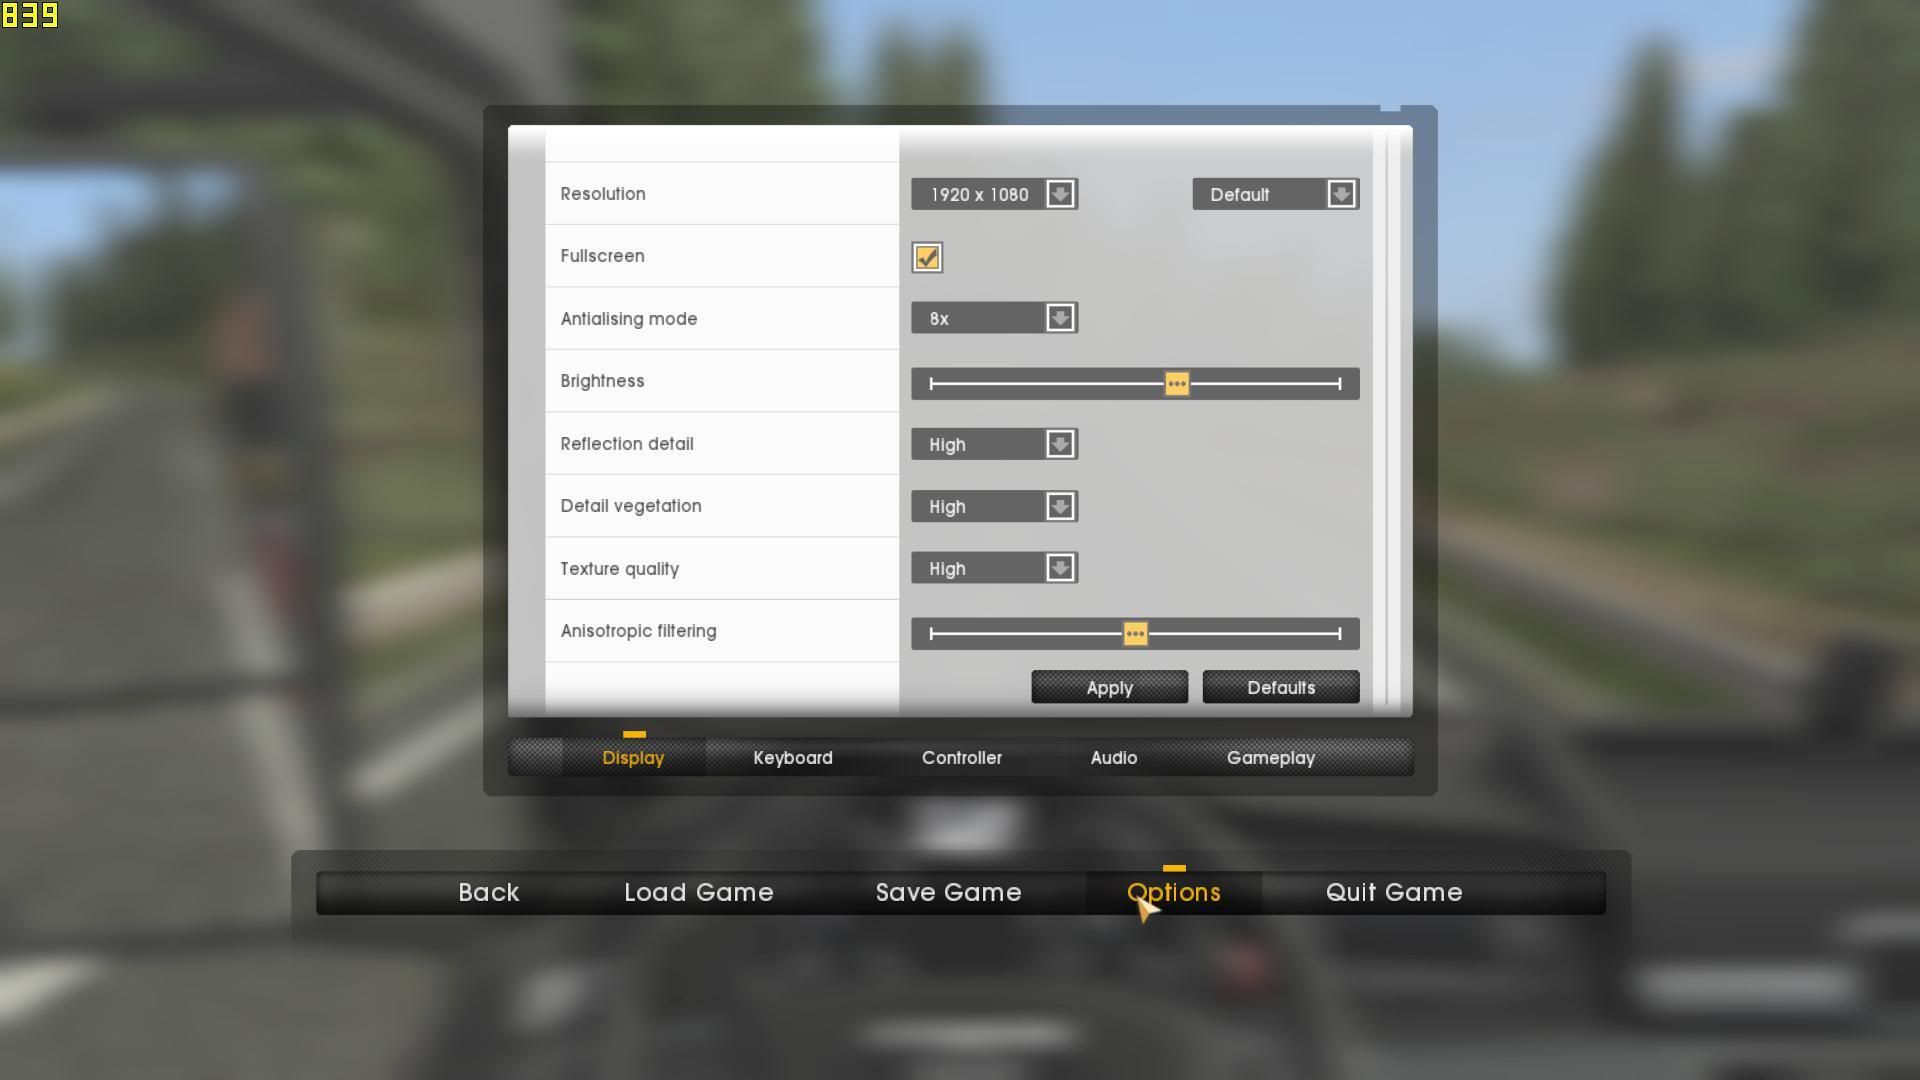Click the Resolution label
The height and width of the screenshot is (1080, 1920).
click(x=603, y=194)
